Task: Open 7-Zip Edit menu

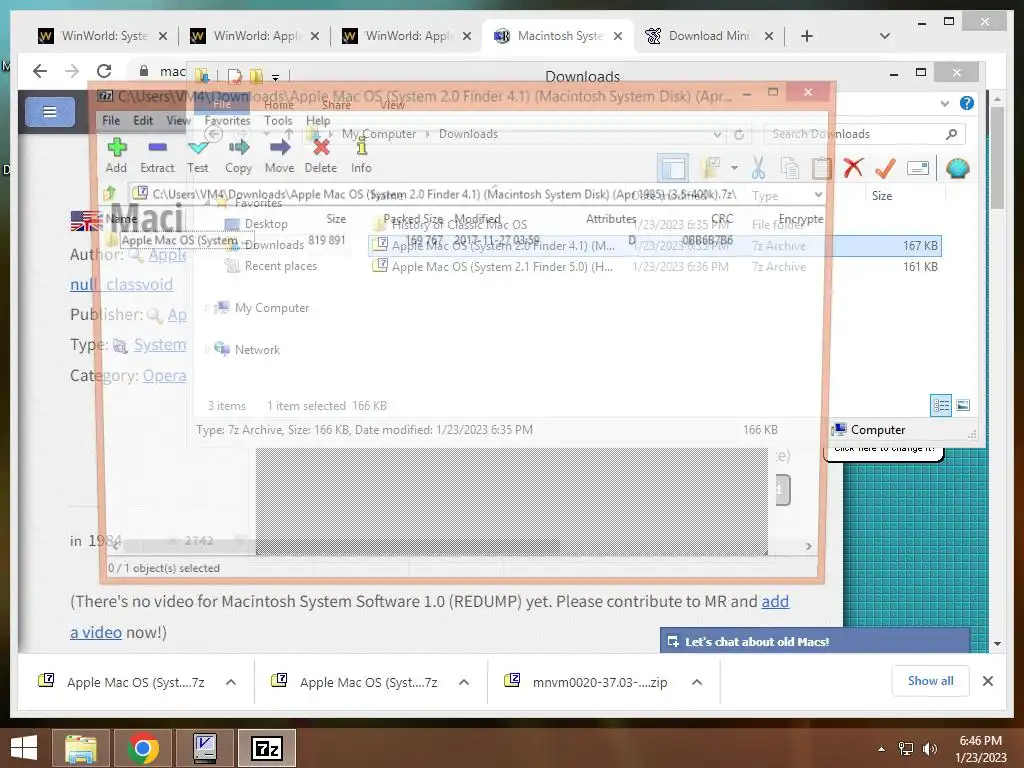Action: click(143, 120)
